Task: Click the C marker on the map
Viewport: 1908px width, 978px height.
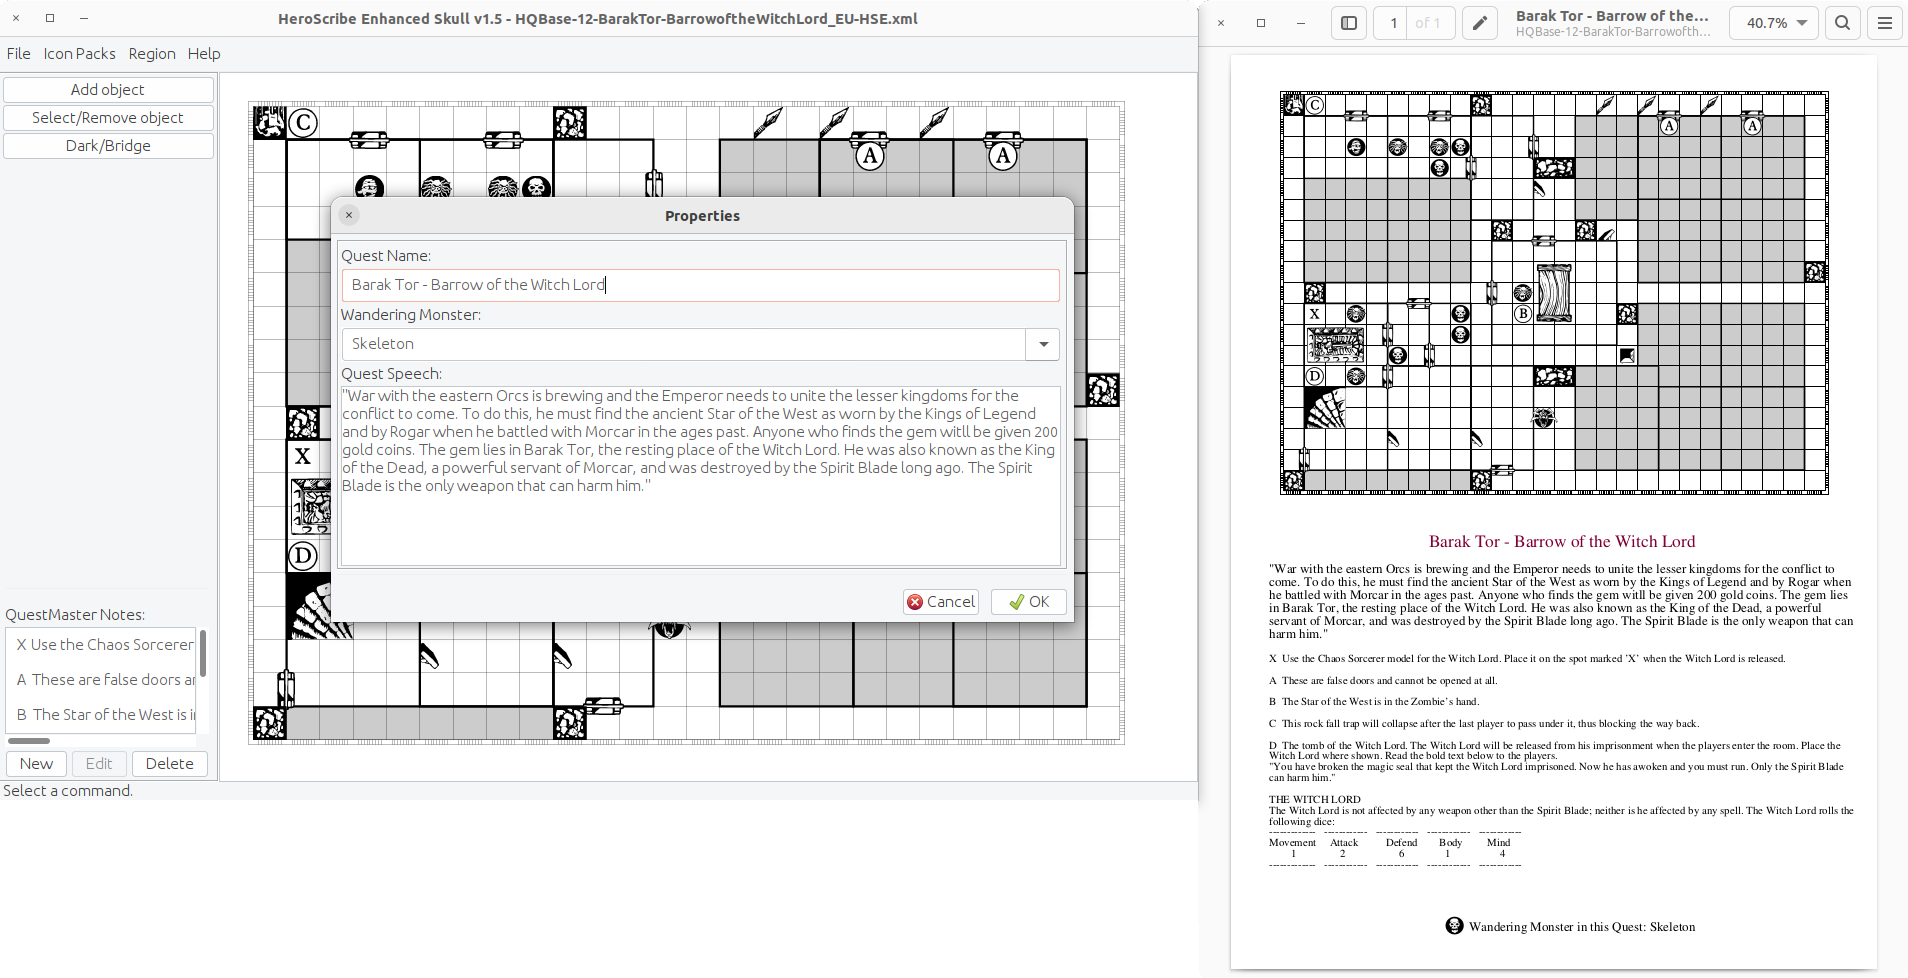Action: [x=303, y=123]
